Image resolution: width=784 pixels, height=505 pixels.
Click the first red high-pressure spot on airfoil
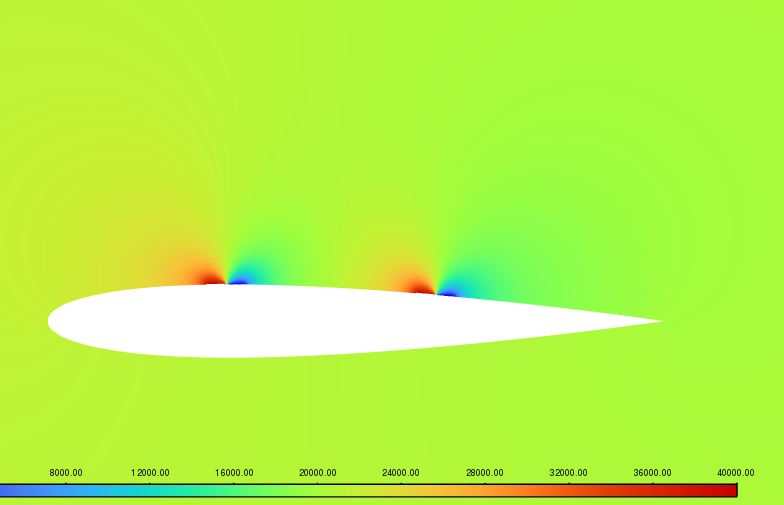tap(211, 279)
